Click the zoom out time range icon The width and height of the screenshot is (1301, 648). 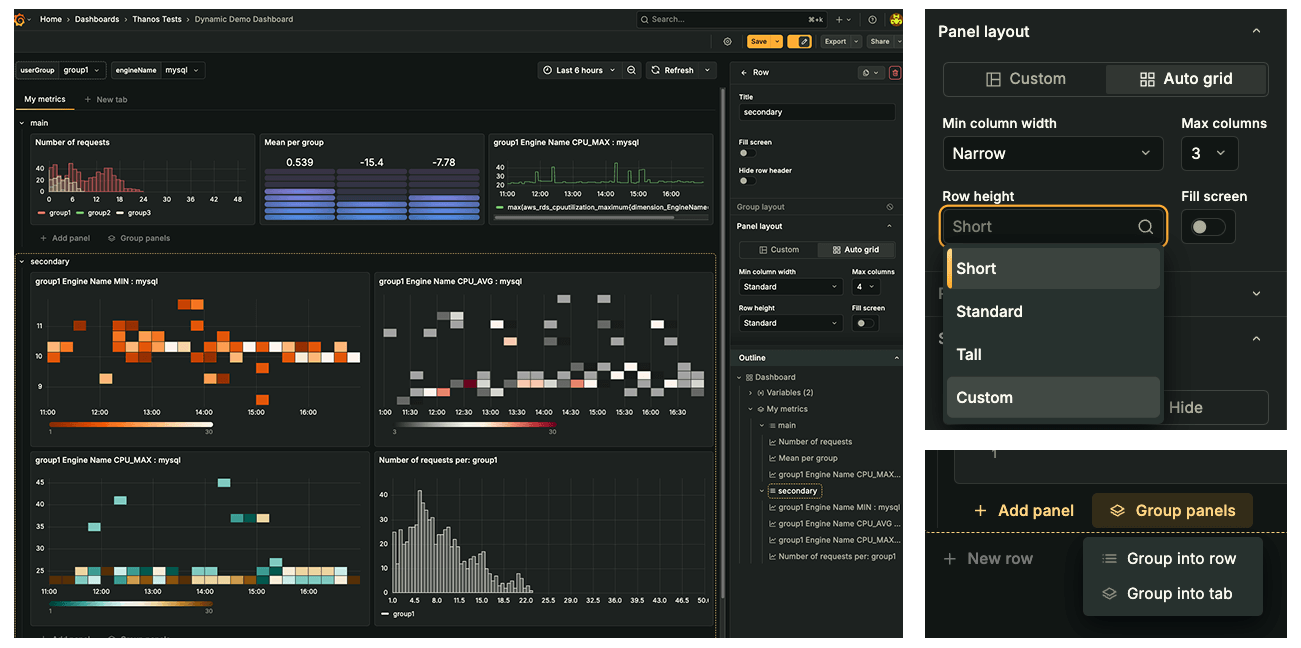click(x=632, y=70)
